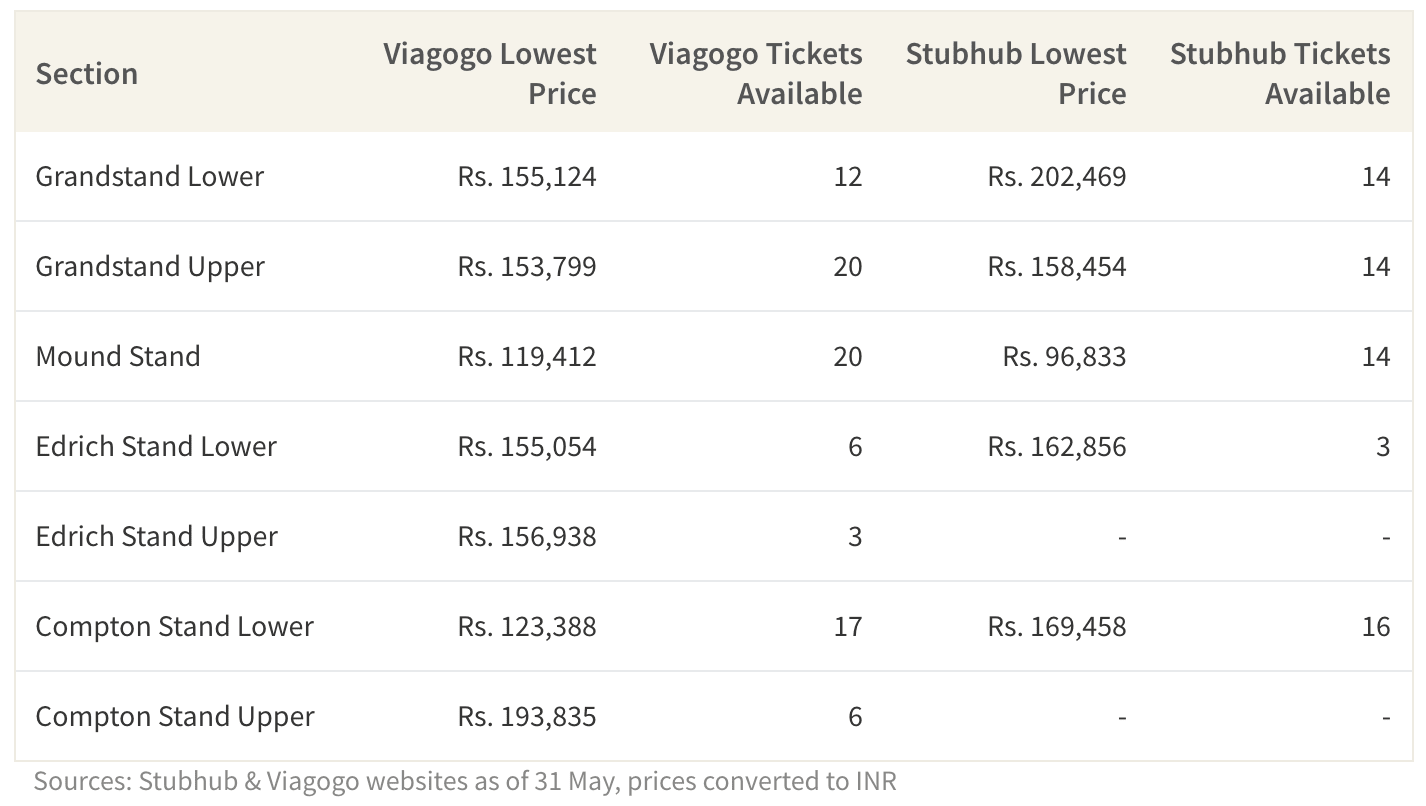Click the Compton Stand Lower label
Image resolution: width=1426 pixels, height=806 pixels.
click(x=175, y=627)
